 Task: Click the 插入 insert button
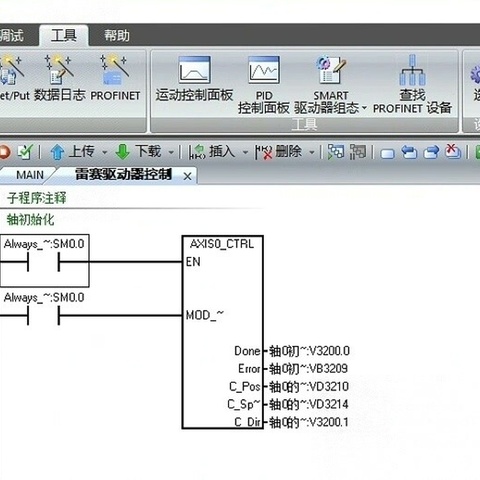(212, 152)
